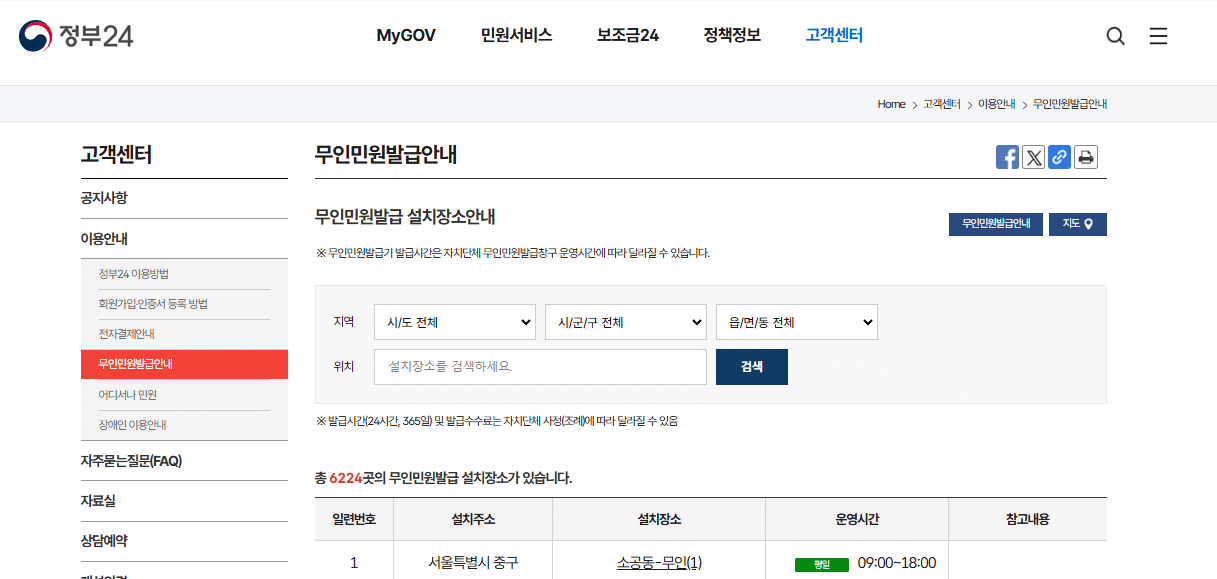The height and width of the screenshot is (579, 1217).
Task: Switch to the 보조금24 menu
Action: (x=628, y=35)
